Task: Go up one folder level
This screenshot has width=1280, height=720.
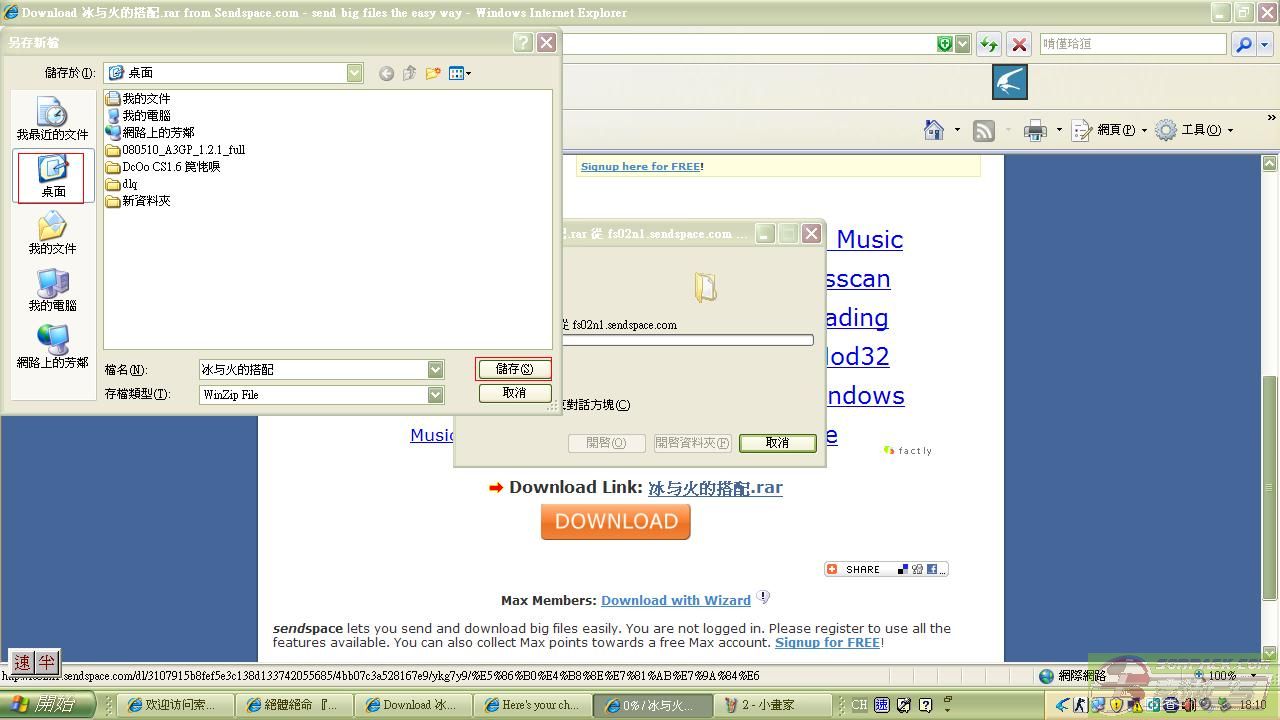Action: (x=409, y=73)
